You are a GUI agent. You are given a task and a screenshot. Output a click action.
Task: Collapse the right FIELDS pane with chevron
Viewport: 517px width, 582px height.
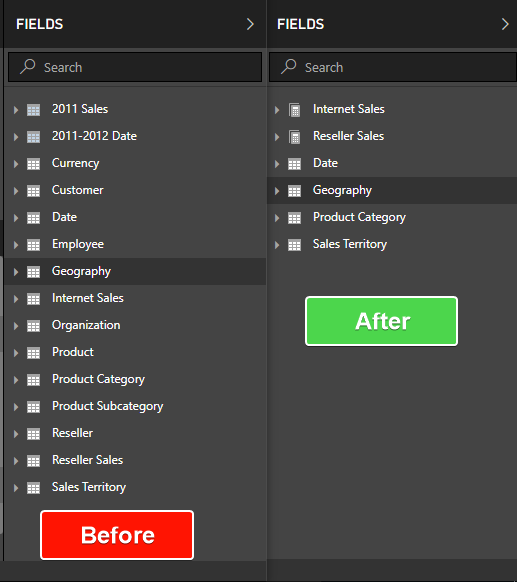tap(505, 24)
